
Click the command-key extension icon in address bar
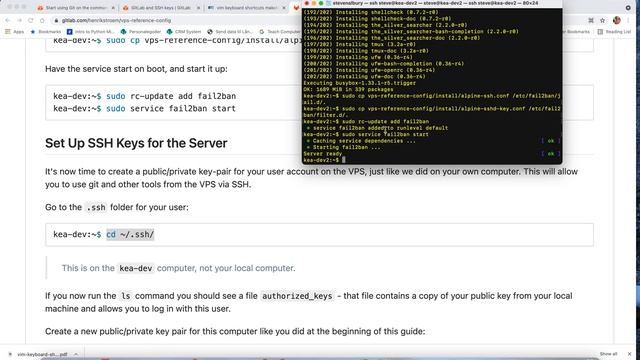pos(591,20)
